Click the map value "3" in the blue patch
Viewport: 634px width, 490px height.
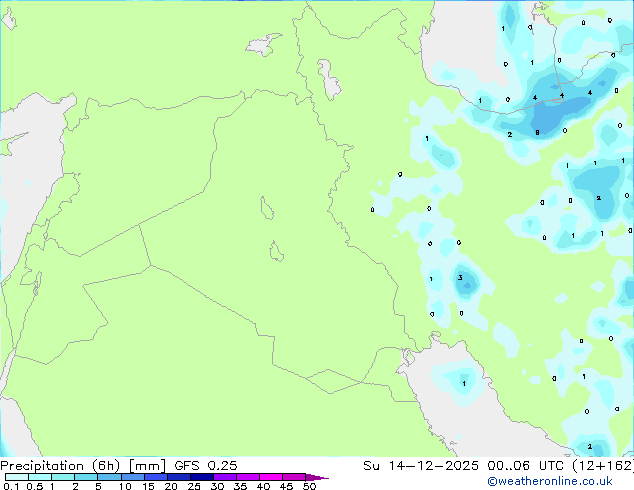[x=460, y=277]
